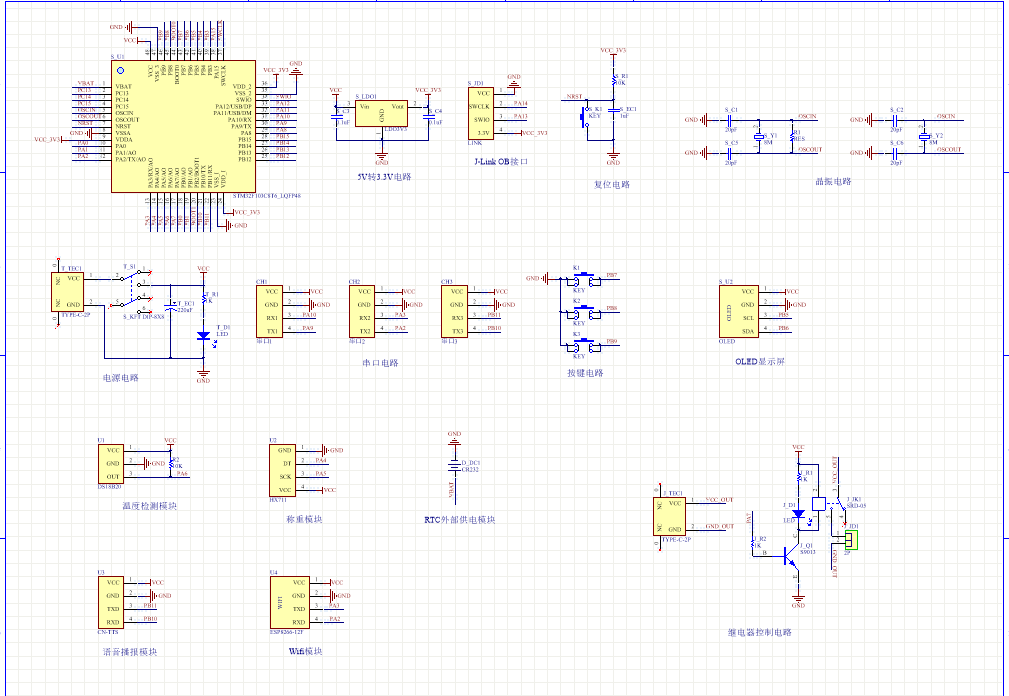Image resolution: width=1009 pixels, height=696 pixels.
Task: Select the power slide switch T_S1
Action: (x=132, y=290)
